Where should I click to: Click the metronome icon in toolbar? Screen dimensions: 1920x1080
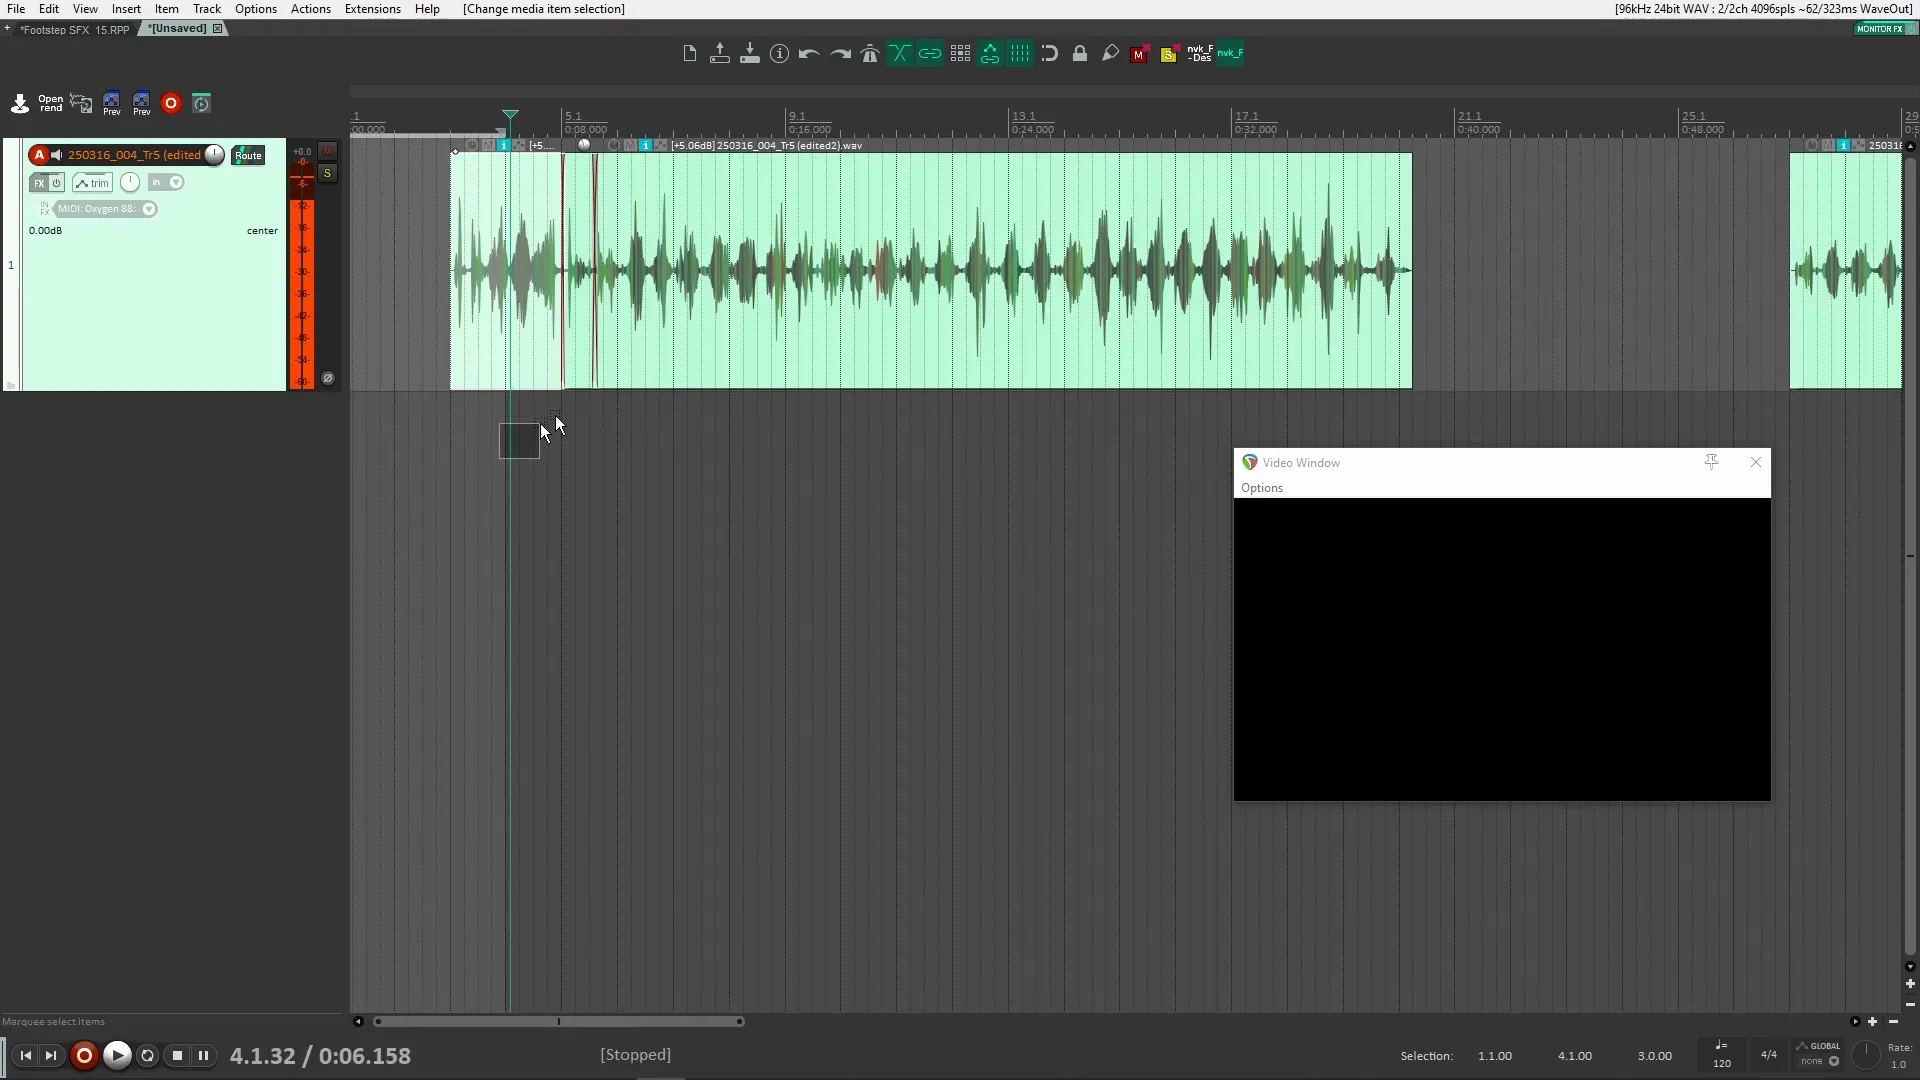(869, 54)
